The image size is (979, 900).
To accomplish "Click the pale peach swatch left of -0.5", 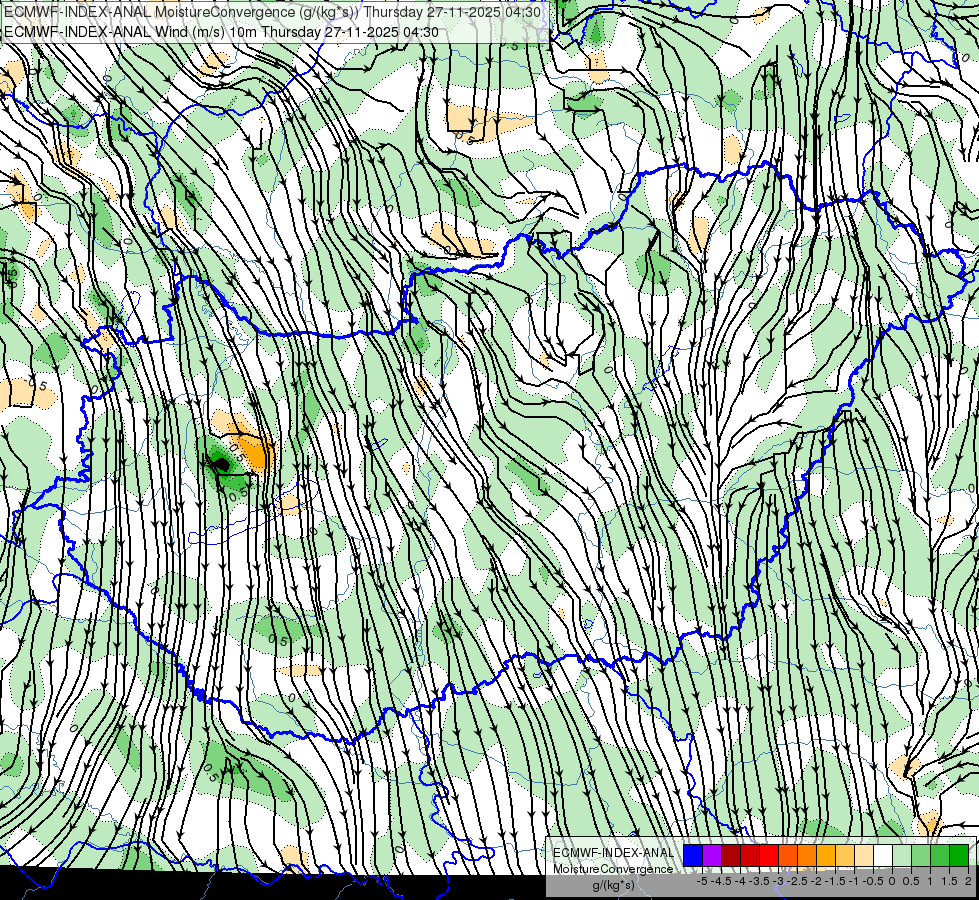I will (x=864, y=856).
